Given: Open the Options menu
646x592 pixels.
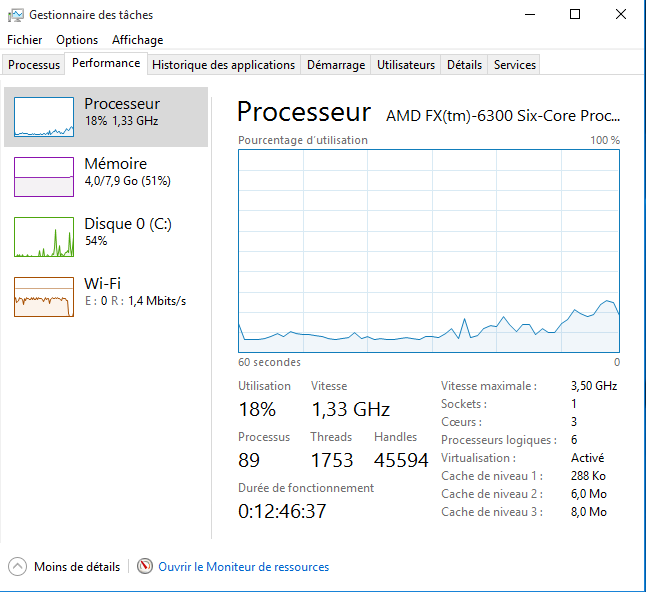Looking at the screenshot, I should (x=77, y=40).
